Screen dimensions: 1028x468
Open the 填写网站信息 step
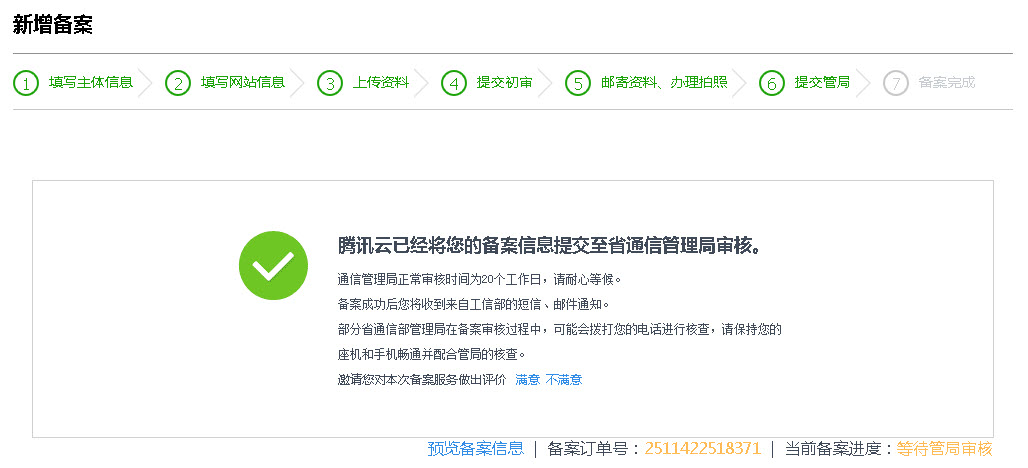point(243,83)
